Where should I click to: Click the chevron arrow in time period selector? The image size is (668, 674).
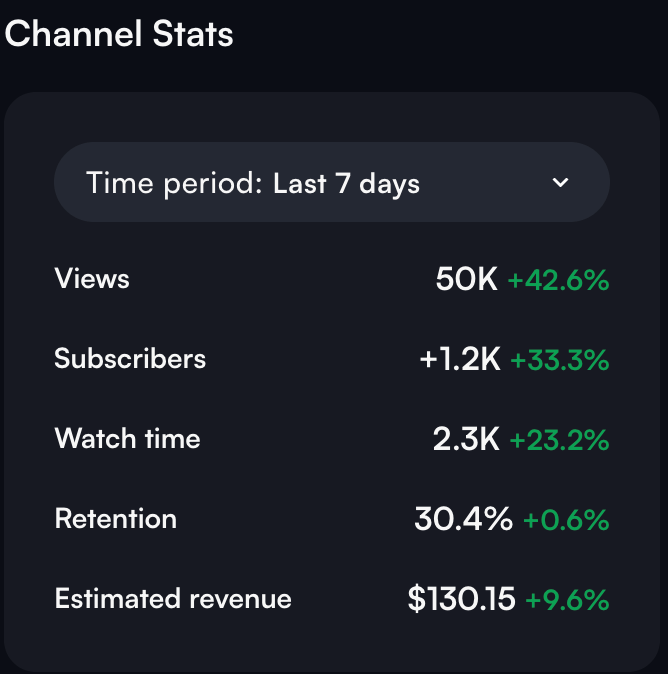point(561,183)
